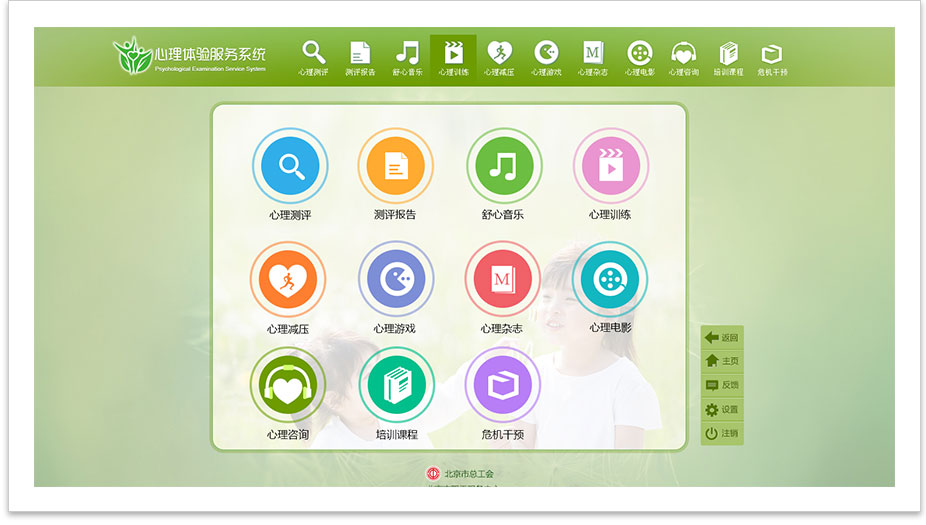Open 设置 settings gear button

[721, 409]
